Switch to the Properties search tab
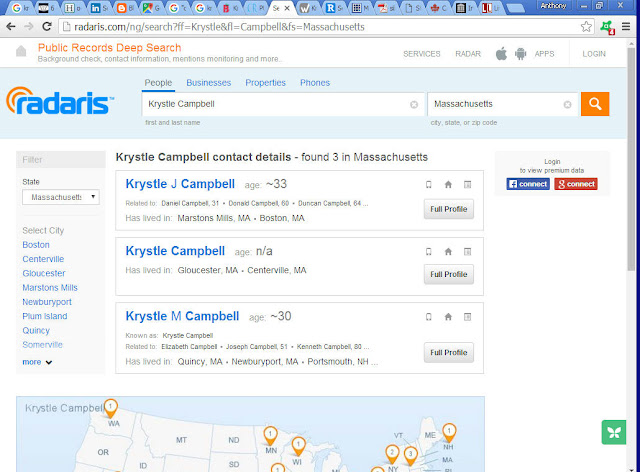Viewport: 640px width, 472px height. click(265, 83)
